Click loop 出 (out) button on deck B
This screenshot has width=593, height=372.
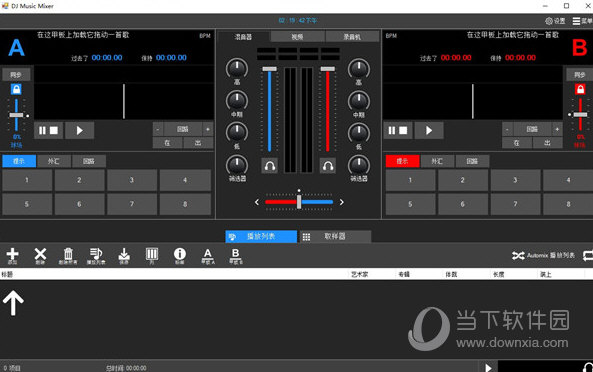click(547, 143)
